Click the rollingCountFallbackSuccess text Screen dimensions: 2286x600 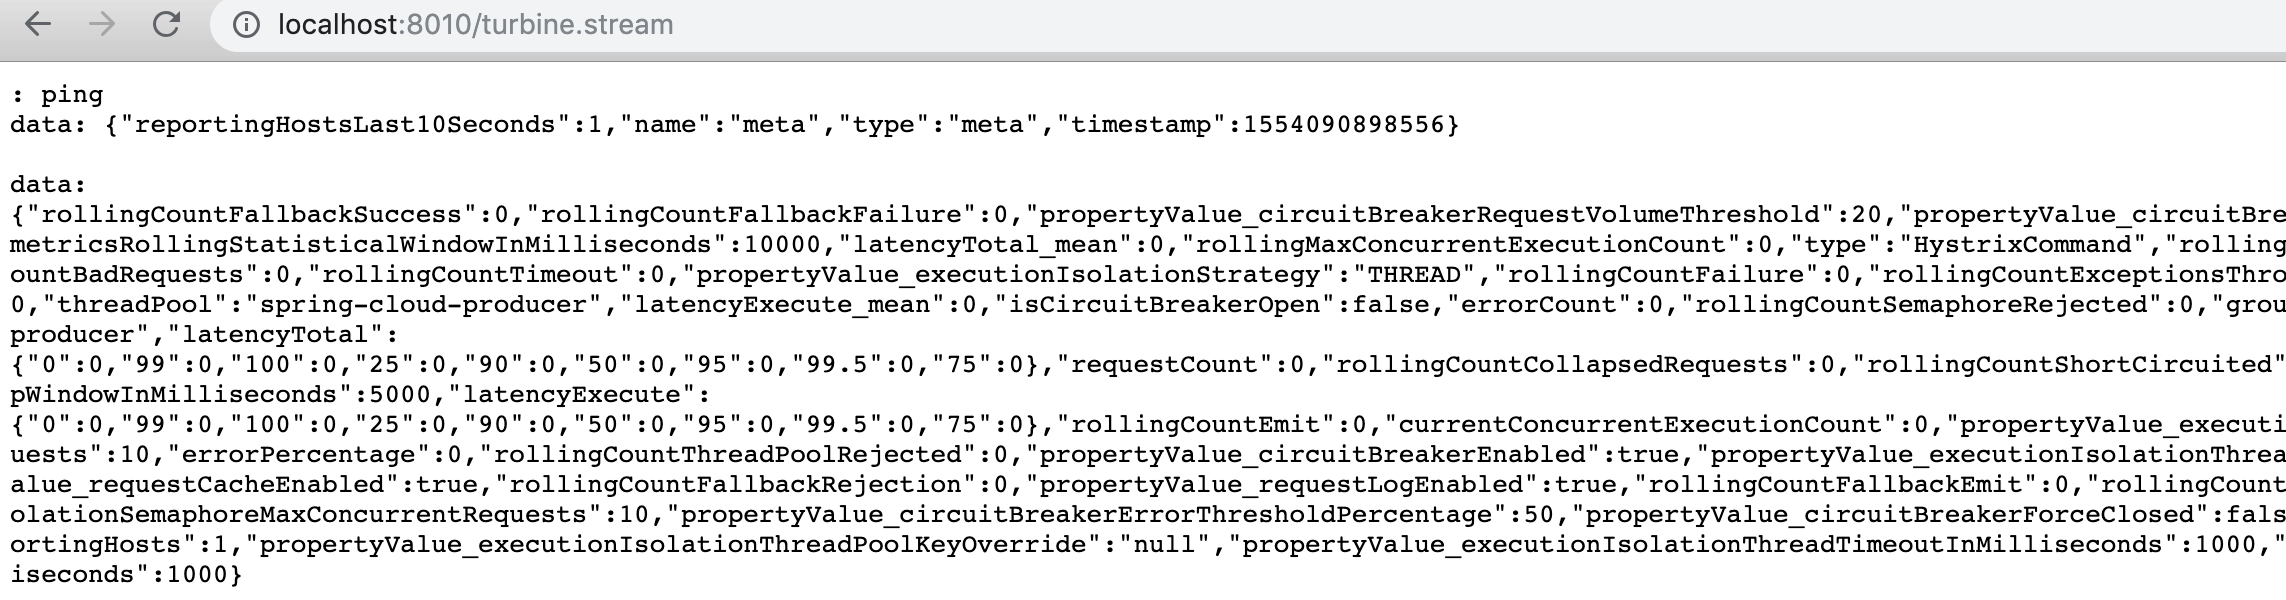pos(252,215)
